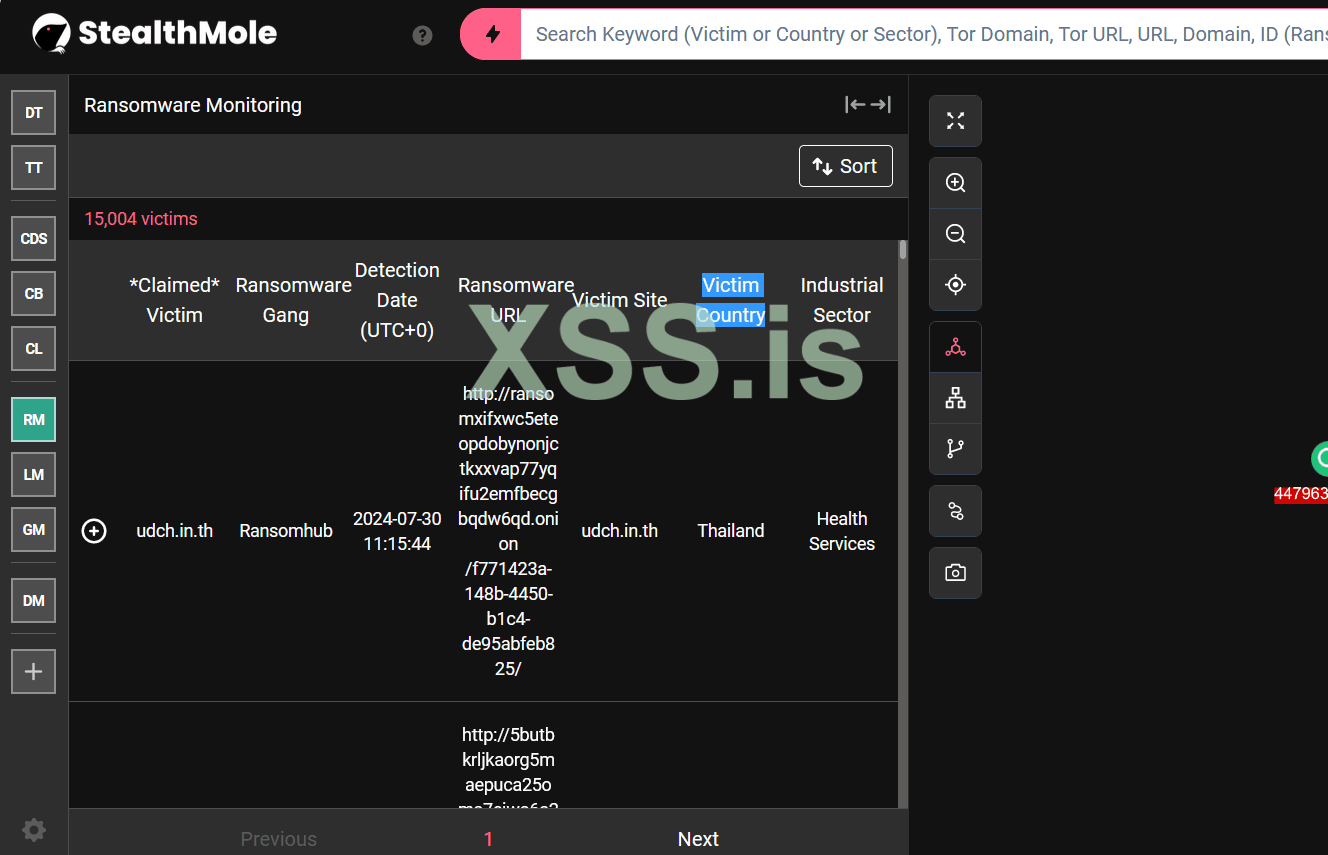The height and width of the screenshot is (855, 1328).
Task: Go to the Next page
Action: pyautogui.click(x=698, y=839)
